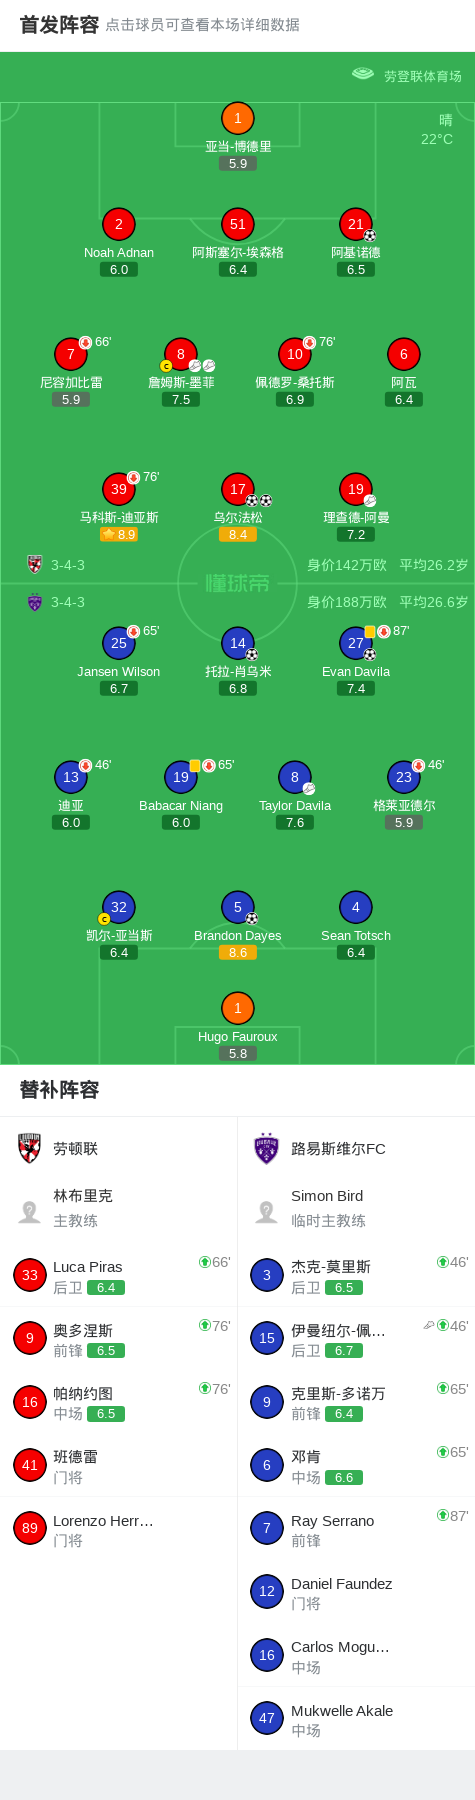Click the 劳顿联 team crest in substitutes
Screen dimensions: 475x1800
point(30,1148)
